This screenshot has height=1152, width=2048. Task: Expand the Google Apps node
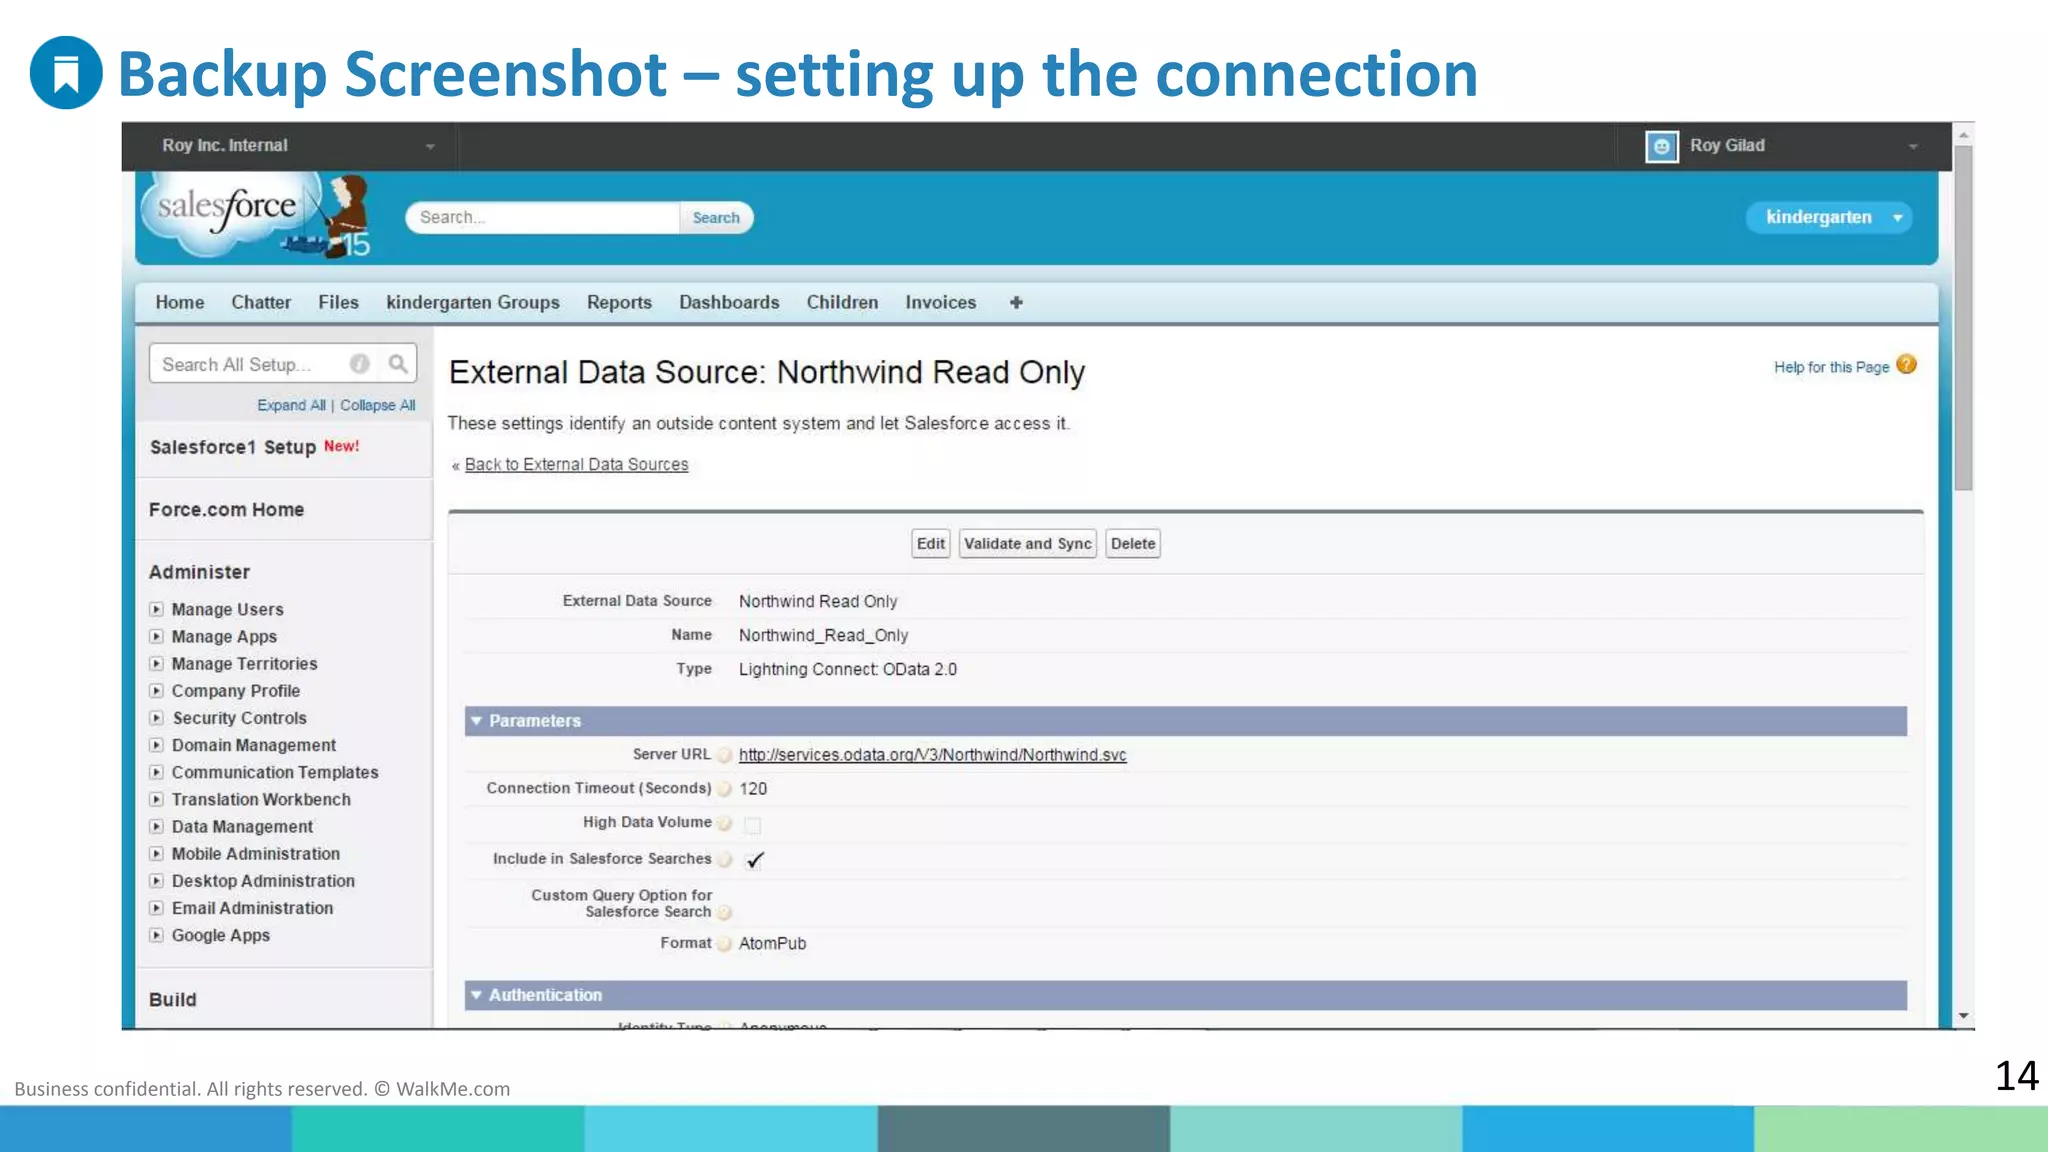point(156,935)
